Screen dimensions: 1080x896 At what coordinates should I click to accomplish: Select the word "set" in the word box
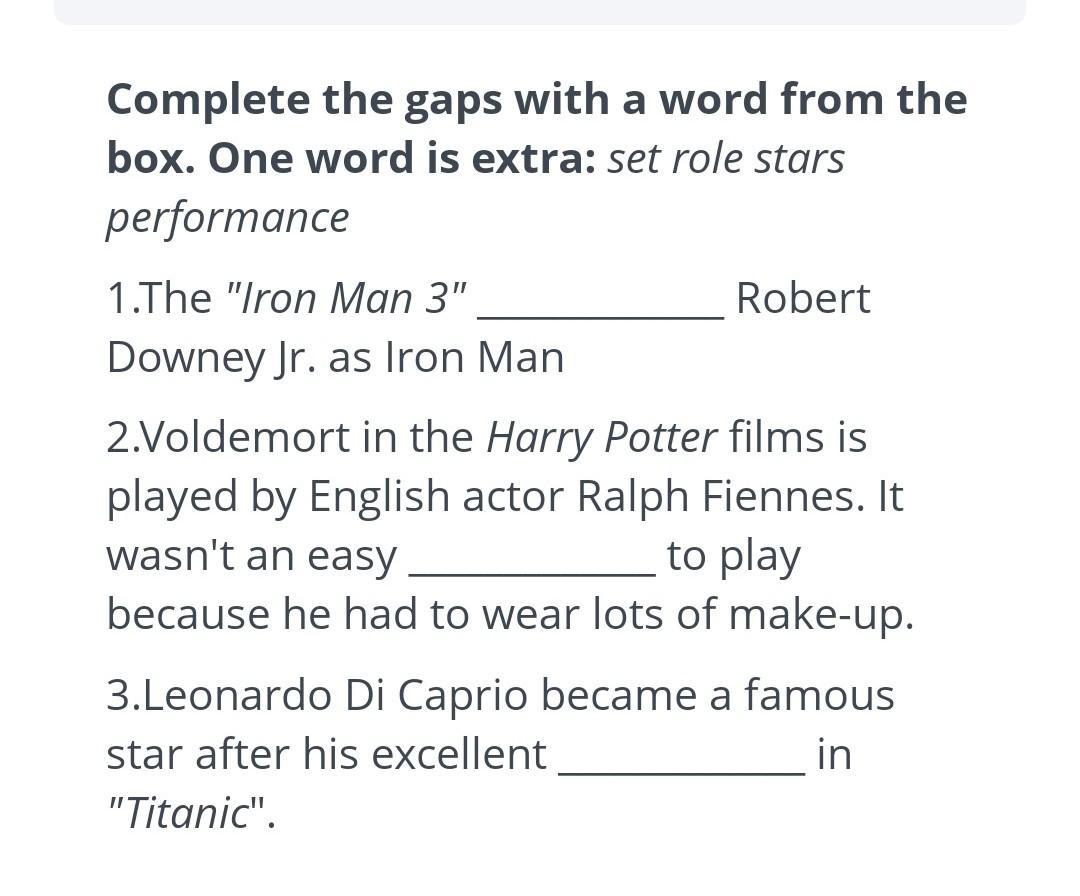[x=632, y=159]
